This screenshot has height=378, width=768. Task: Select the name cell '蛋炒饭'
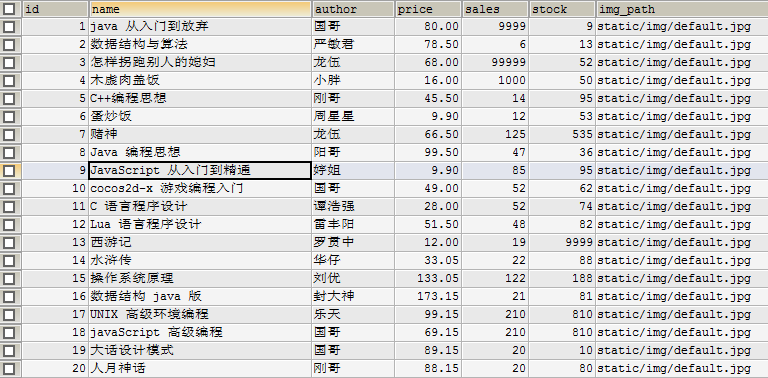[200, 117]
